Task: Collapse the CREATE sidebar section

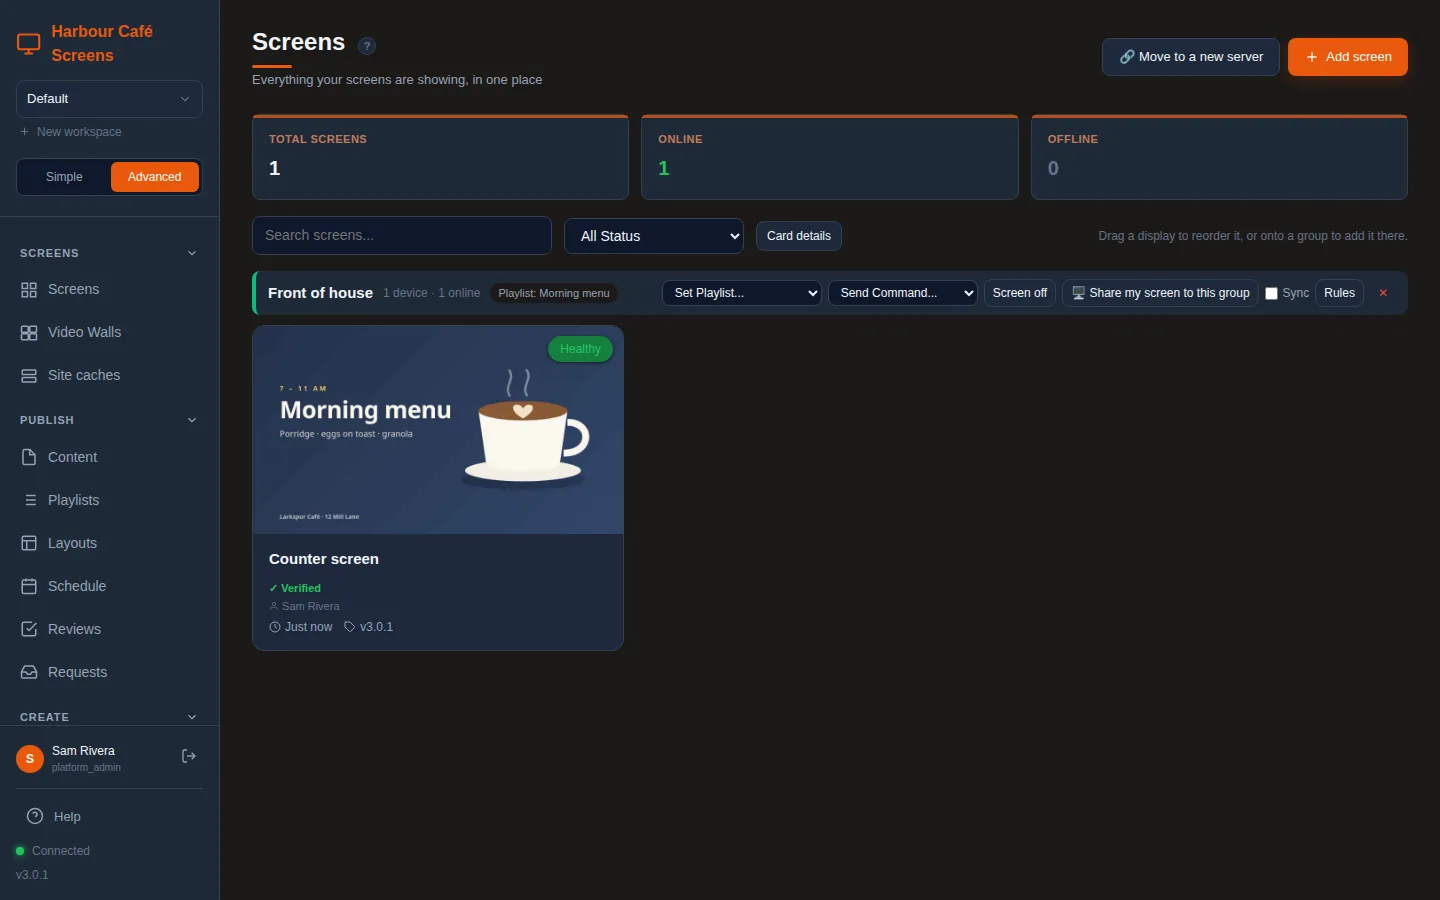Action: pyautogui.click(x=192, y=717)
